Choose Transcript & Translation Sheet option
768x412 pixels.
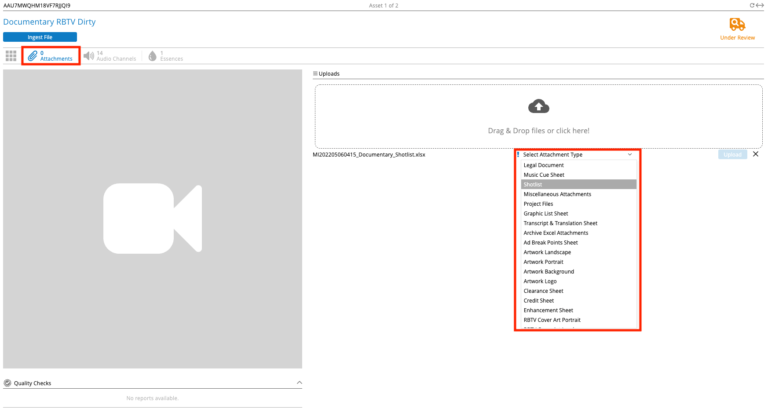click(x=578, y=223)
